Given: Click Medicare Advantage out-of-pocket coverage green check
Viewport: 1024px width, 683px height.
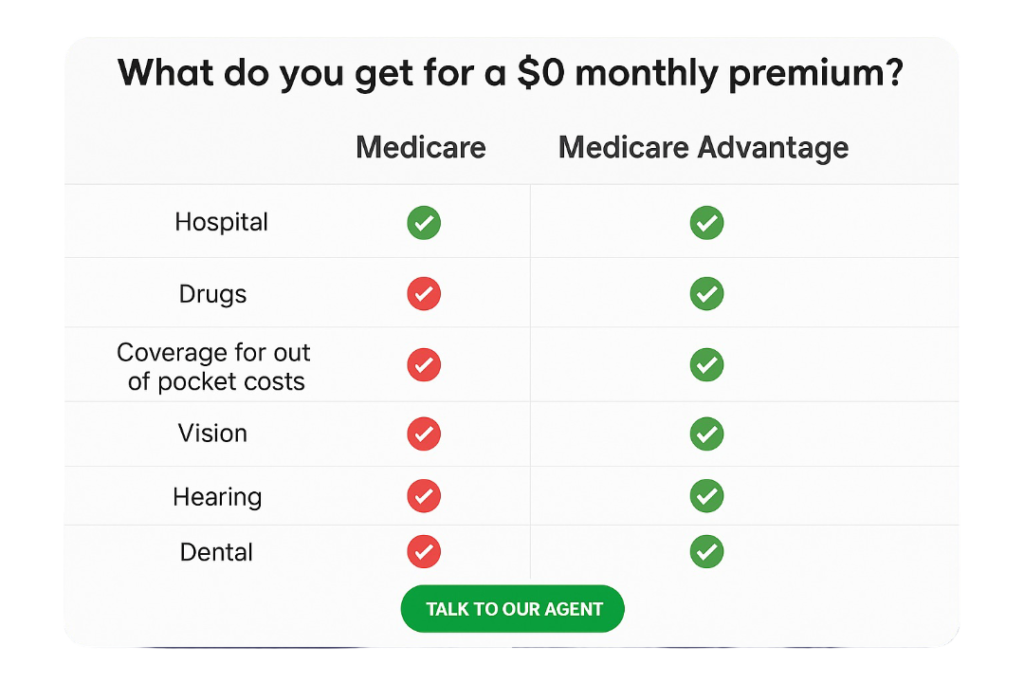Looking at the screenshot, I should coord(707,364).
